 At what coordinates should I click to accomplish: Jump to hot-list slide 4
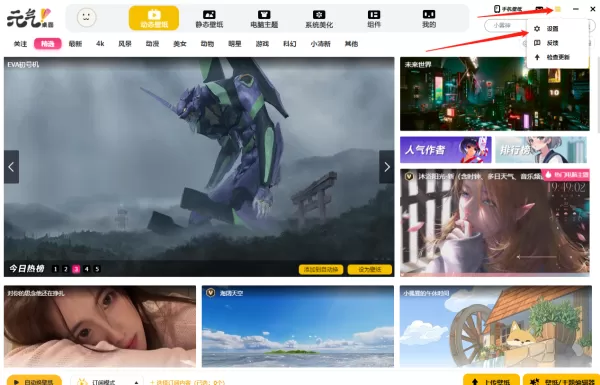(86, 269)
